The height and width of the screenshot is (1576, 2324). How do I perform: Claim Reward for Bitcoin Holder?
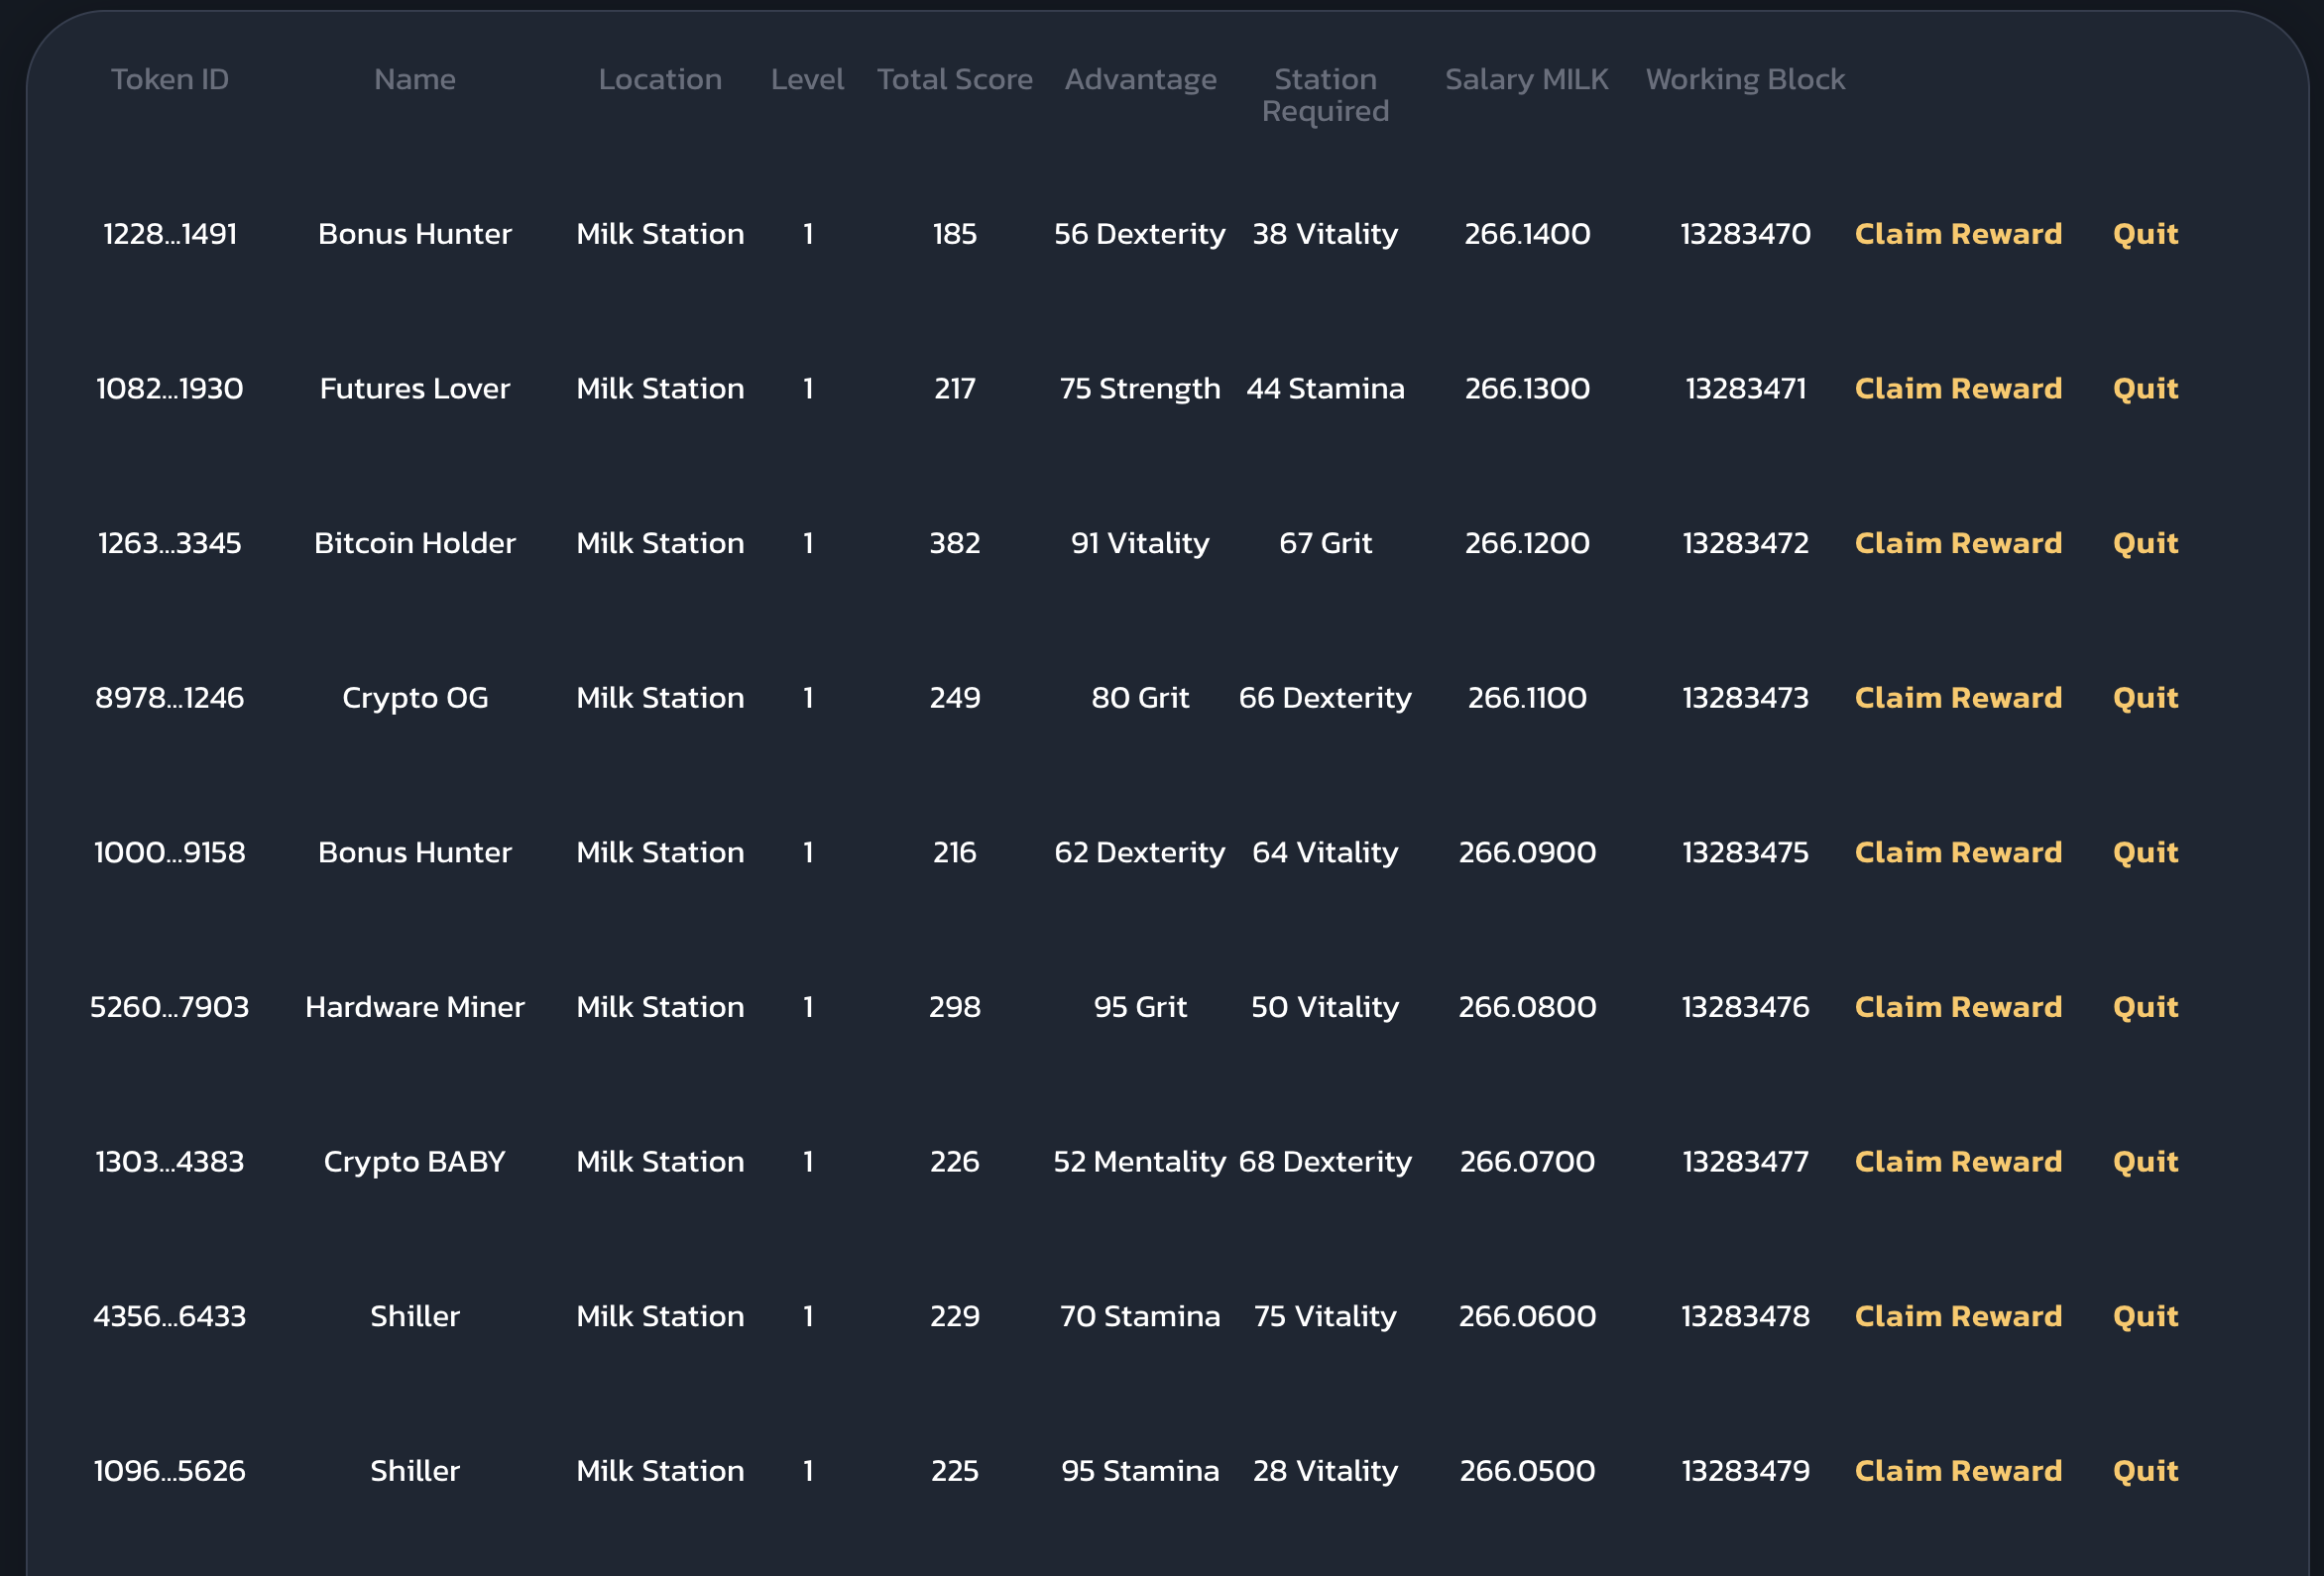1957,543
